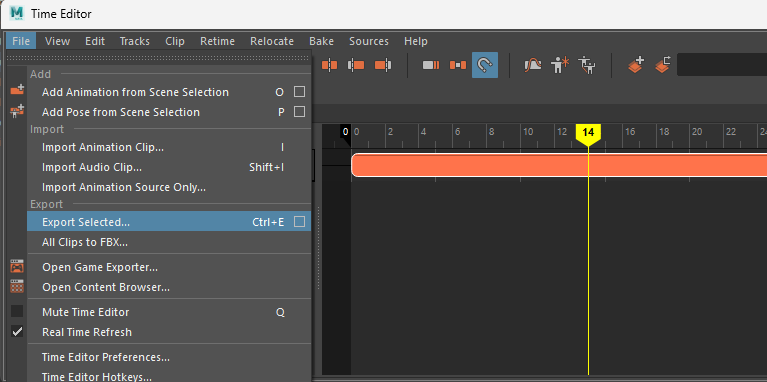The width and height of the screenshot is (767, 382).
Task: Toggle the magnet snapping icon
Action: 485,65
